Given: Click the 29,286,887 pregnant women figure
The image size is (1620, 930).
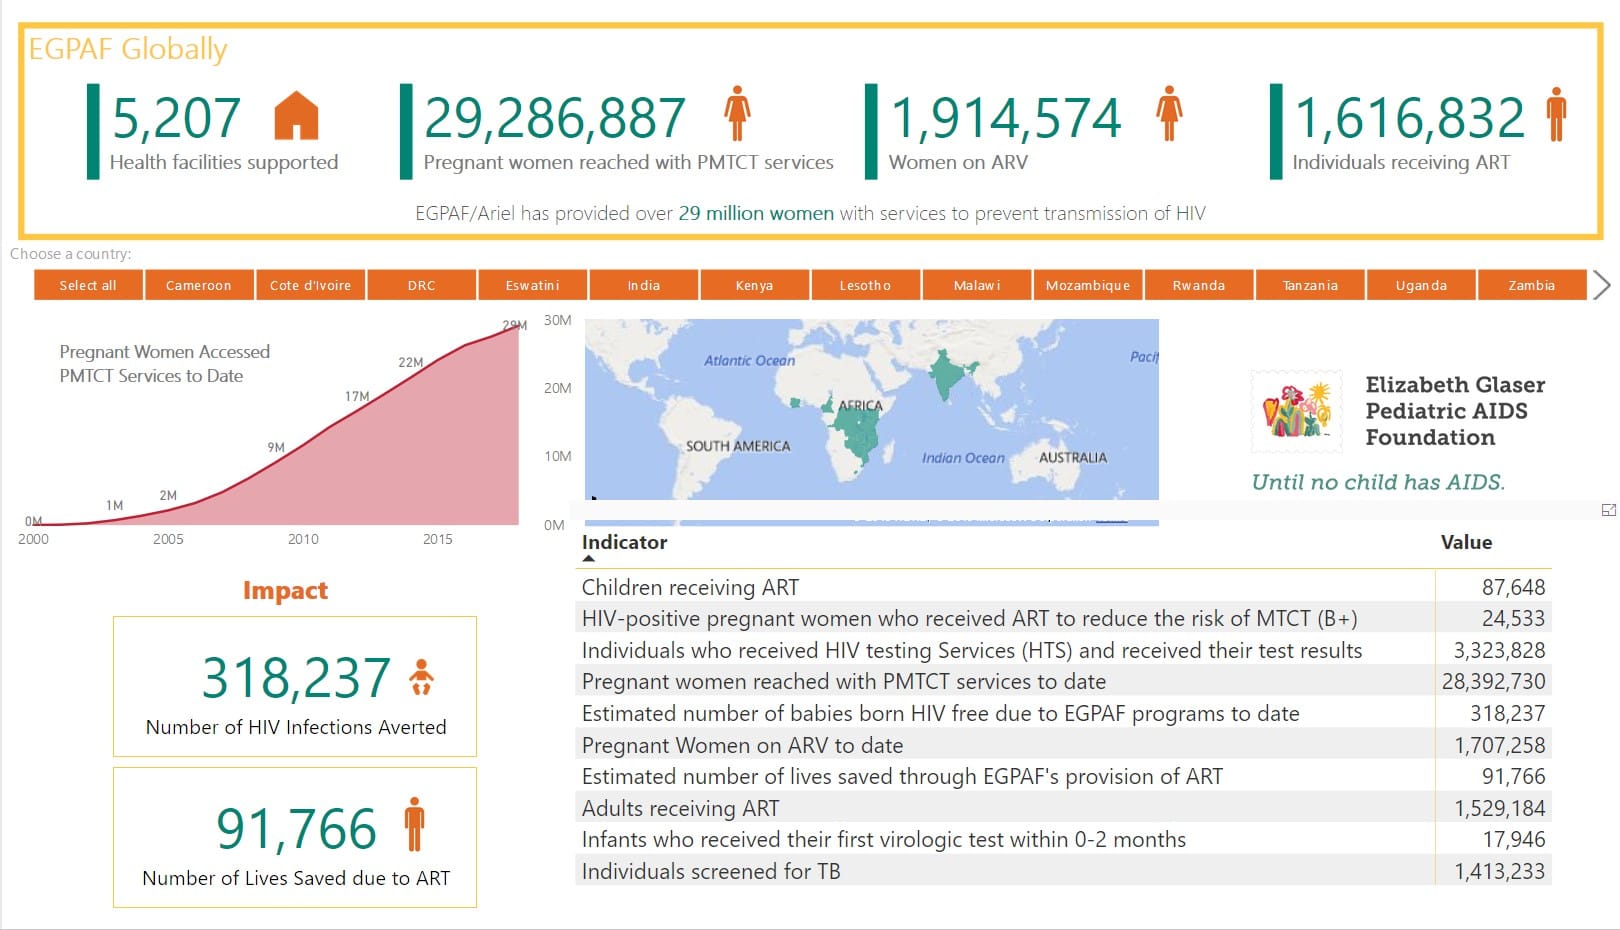Looking at the screenshot, I should coord(555,118).
